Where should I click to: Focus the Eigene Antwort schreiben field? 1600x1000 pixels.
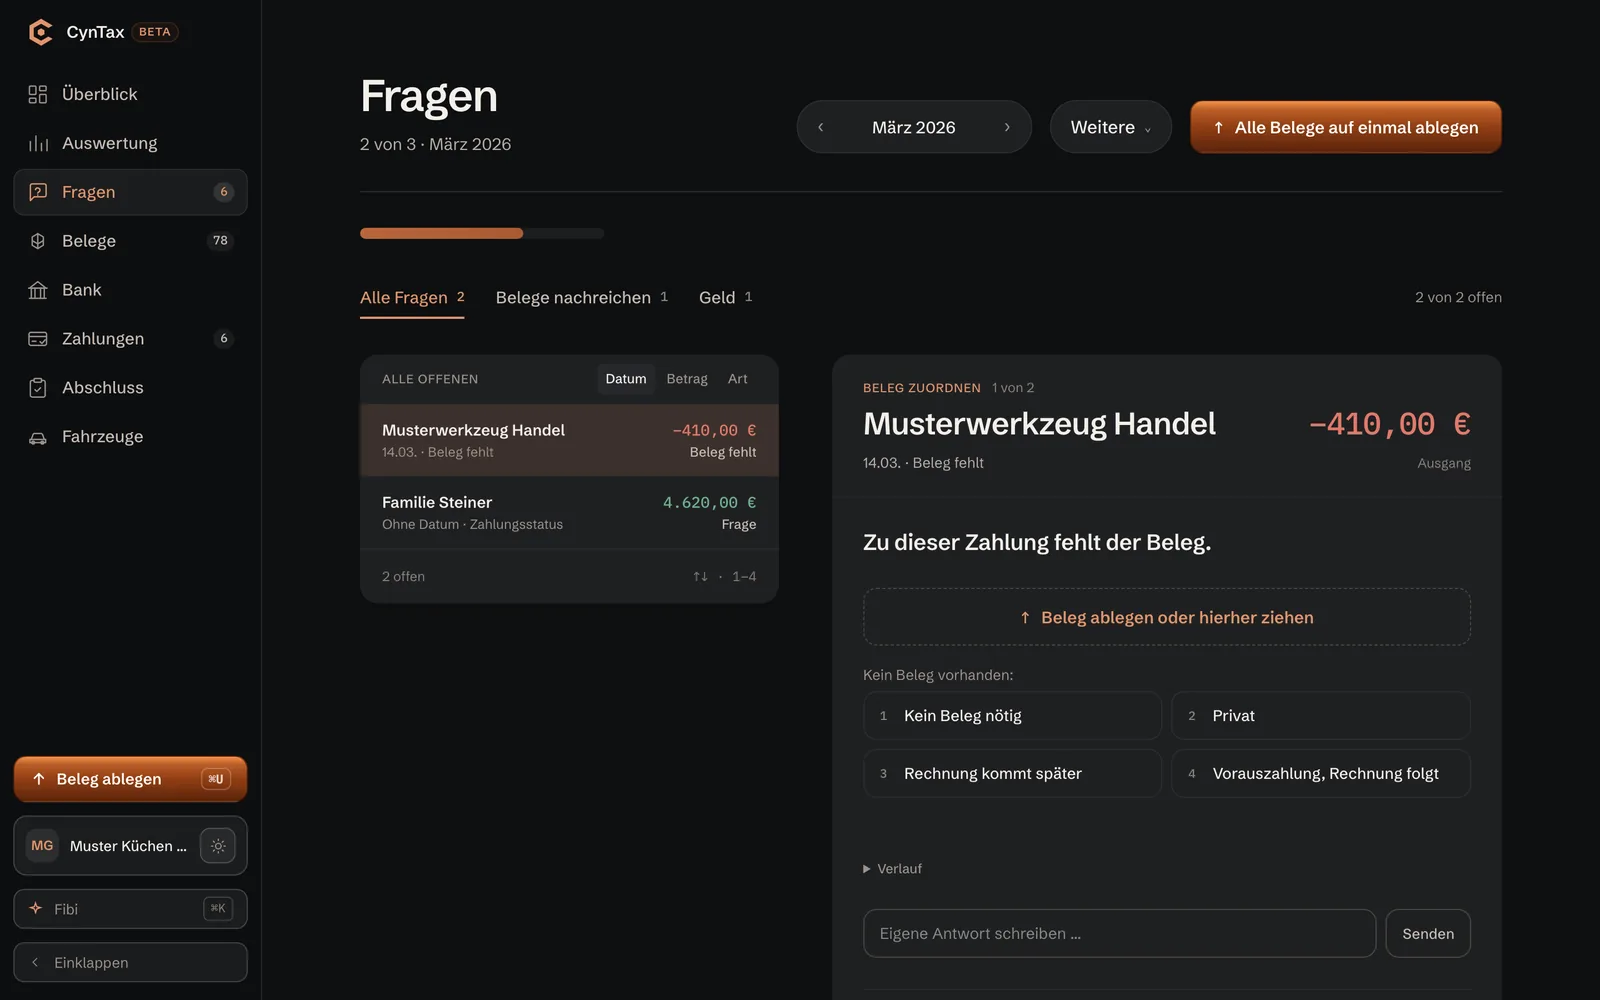[x=1119, y=933]
